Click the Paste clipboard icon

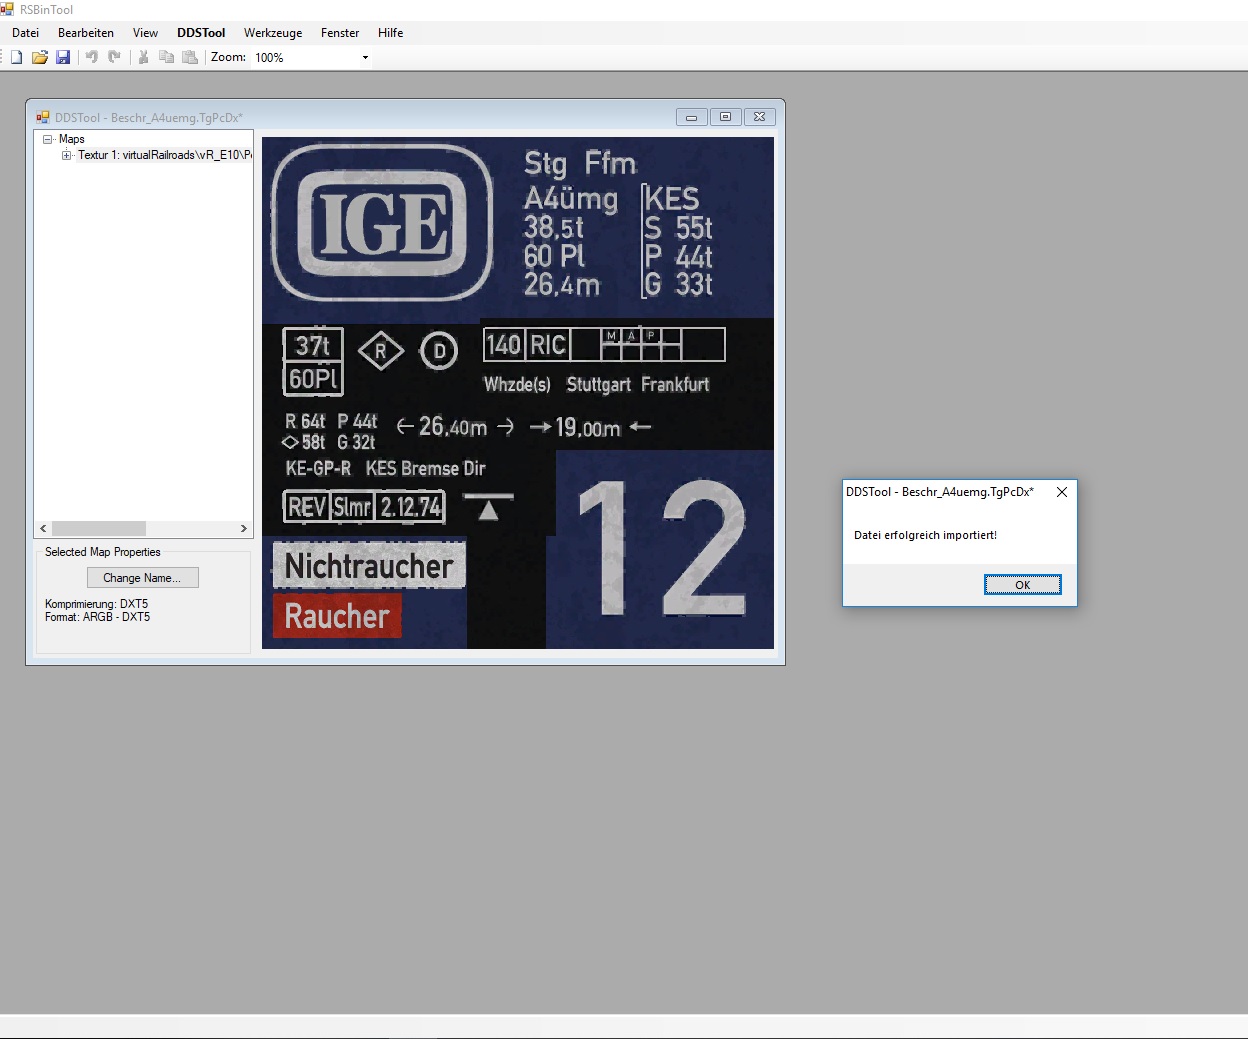(x=190, y=57)
